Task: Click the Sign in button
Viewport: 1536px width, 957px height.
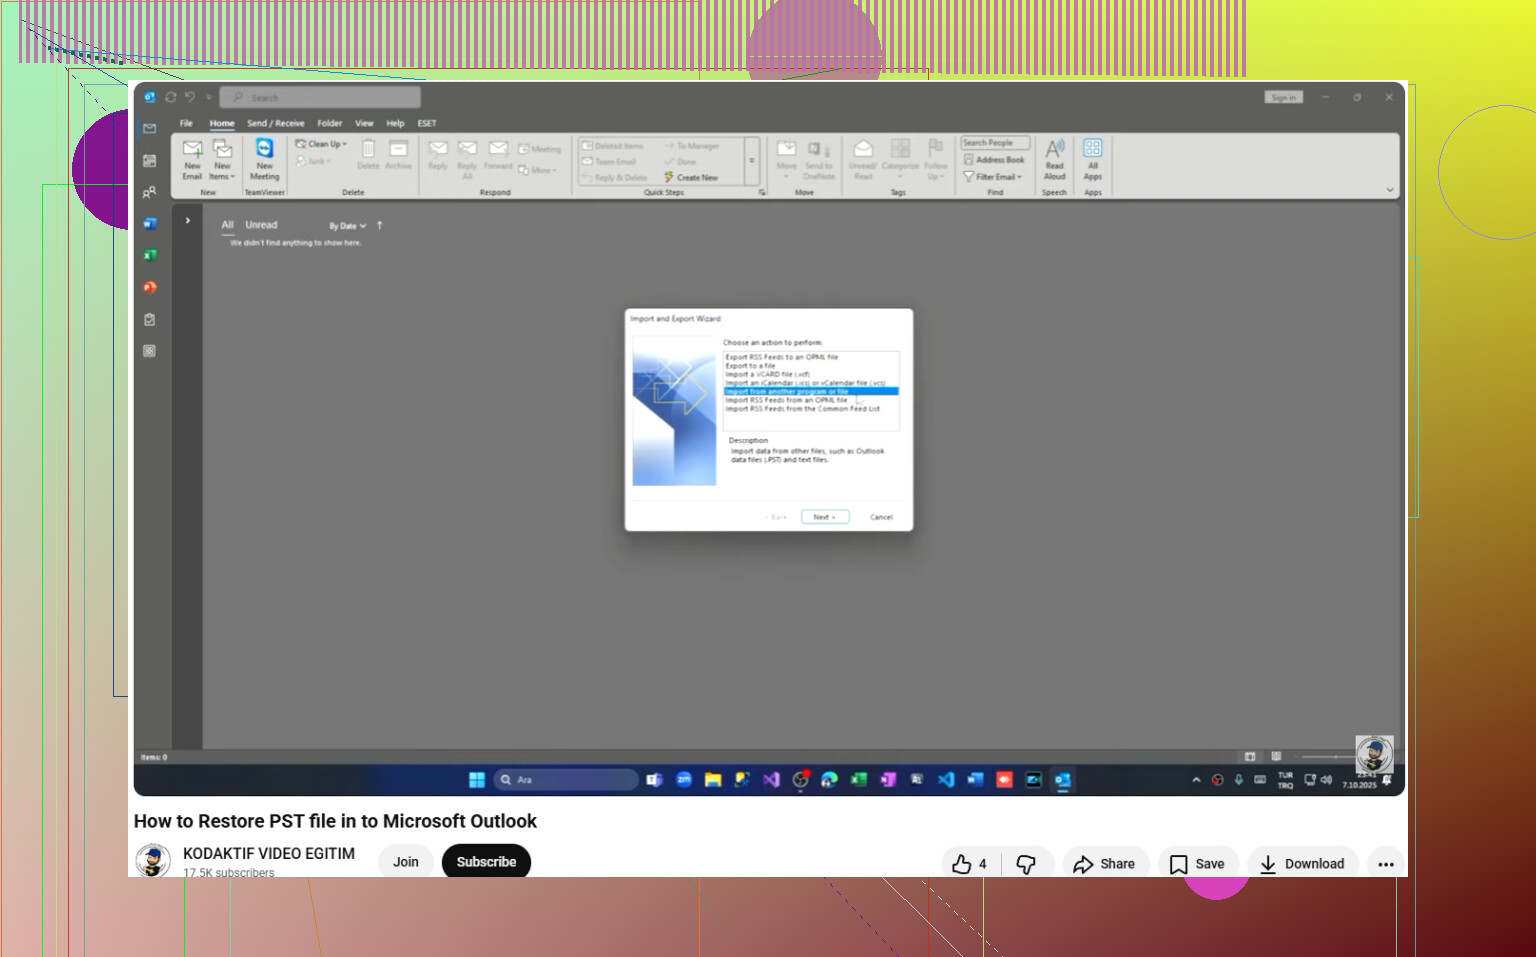Action: coord(1284,97)
